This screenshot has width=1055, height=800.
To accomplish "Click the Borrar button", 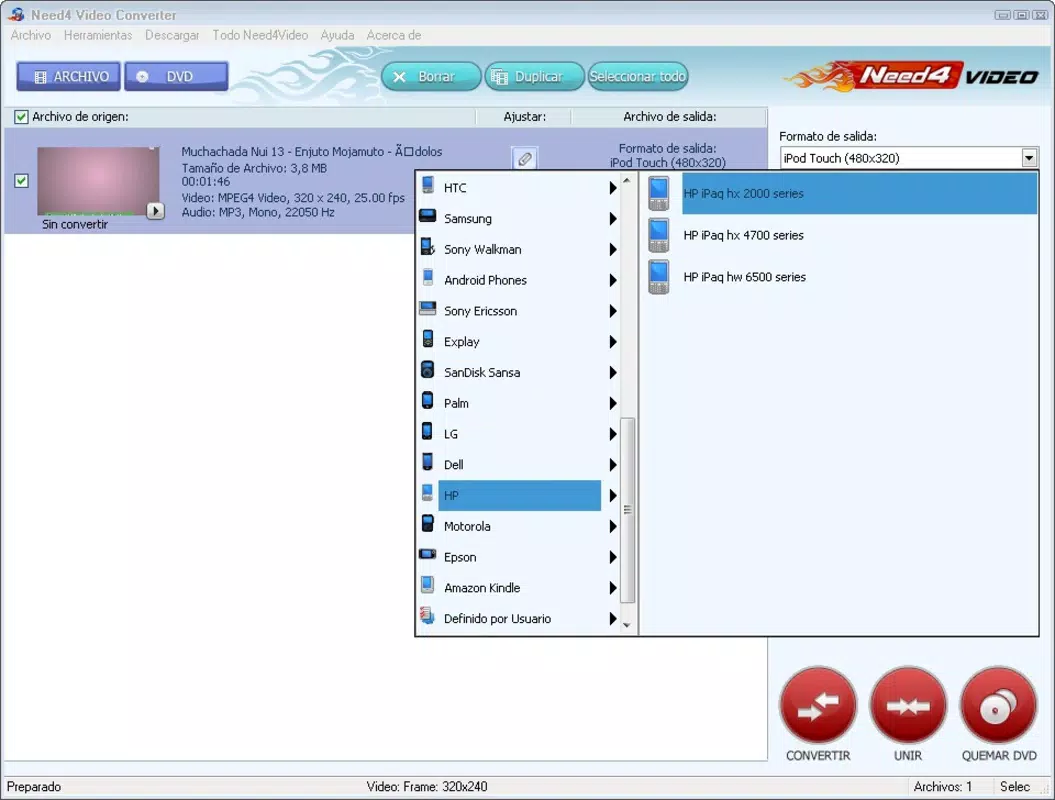I will point(431,76).
